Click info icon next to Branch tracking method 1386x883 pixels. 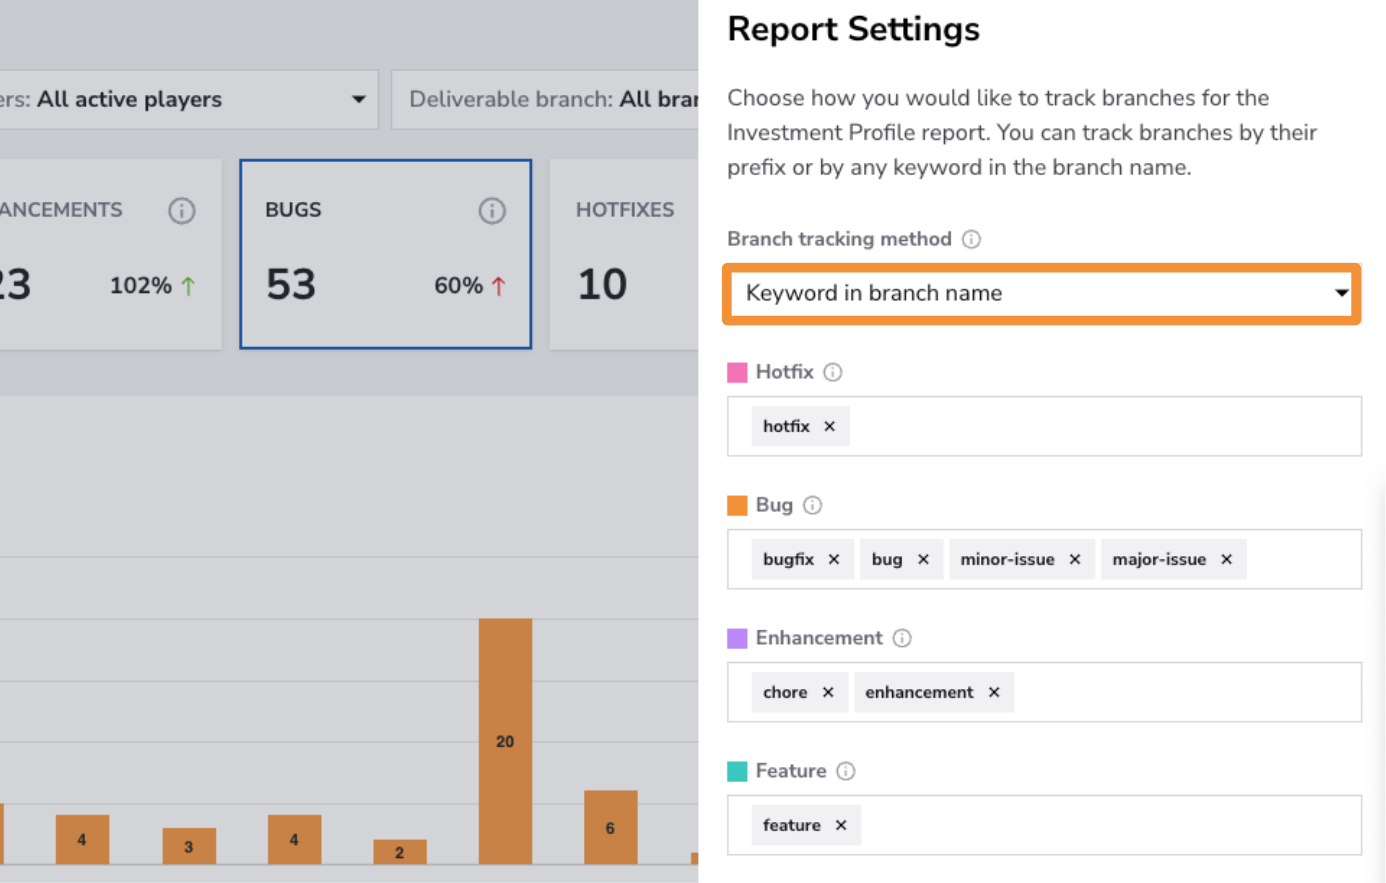(x=971, y=239)
